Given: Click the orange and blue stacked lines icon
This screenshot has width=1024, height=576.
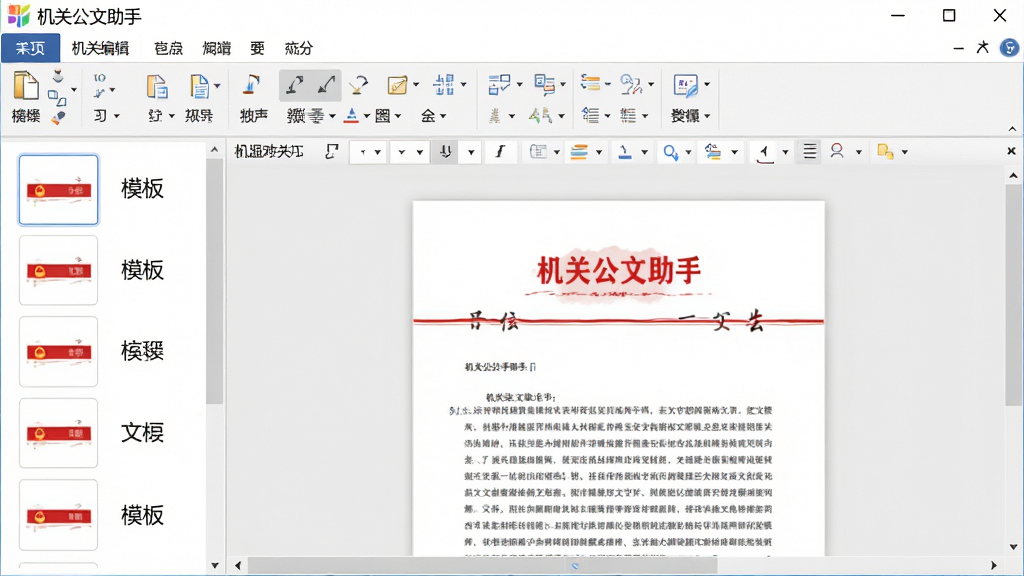Looking at the screenshot, I should (x=579, y=152).
